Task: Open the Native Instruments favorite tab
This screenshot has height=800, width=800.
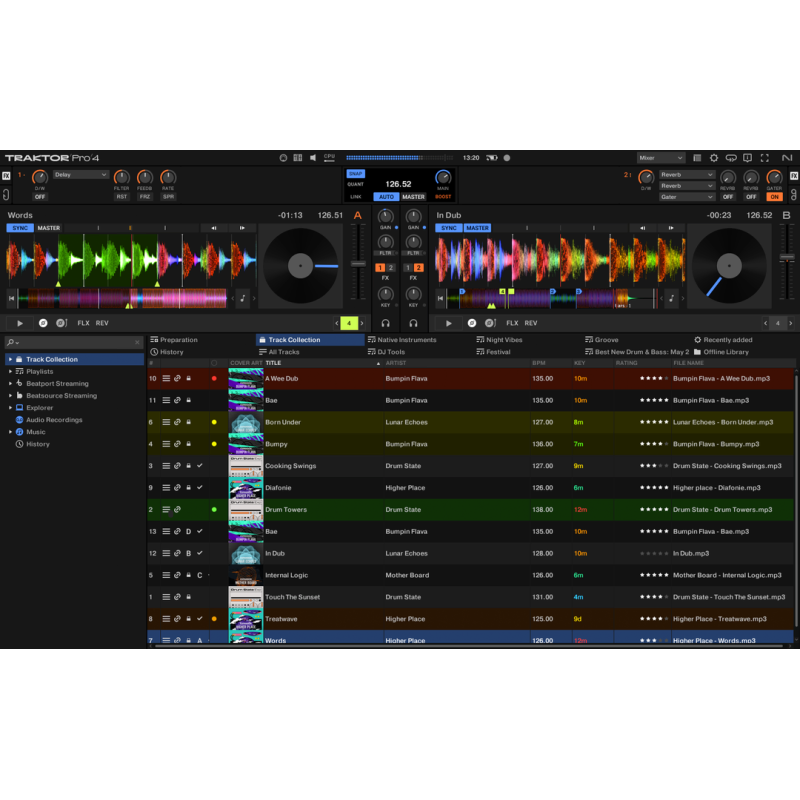Action: pyautogui.click(x=402, y=340)
